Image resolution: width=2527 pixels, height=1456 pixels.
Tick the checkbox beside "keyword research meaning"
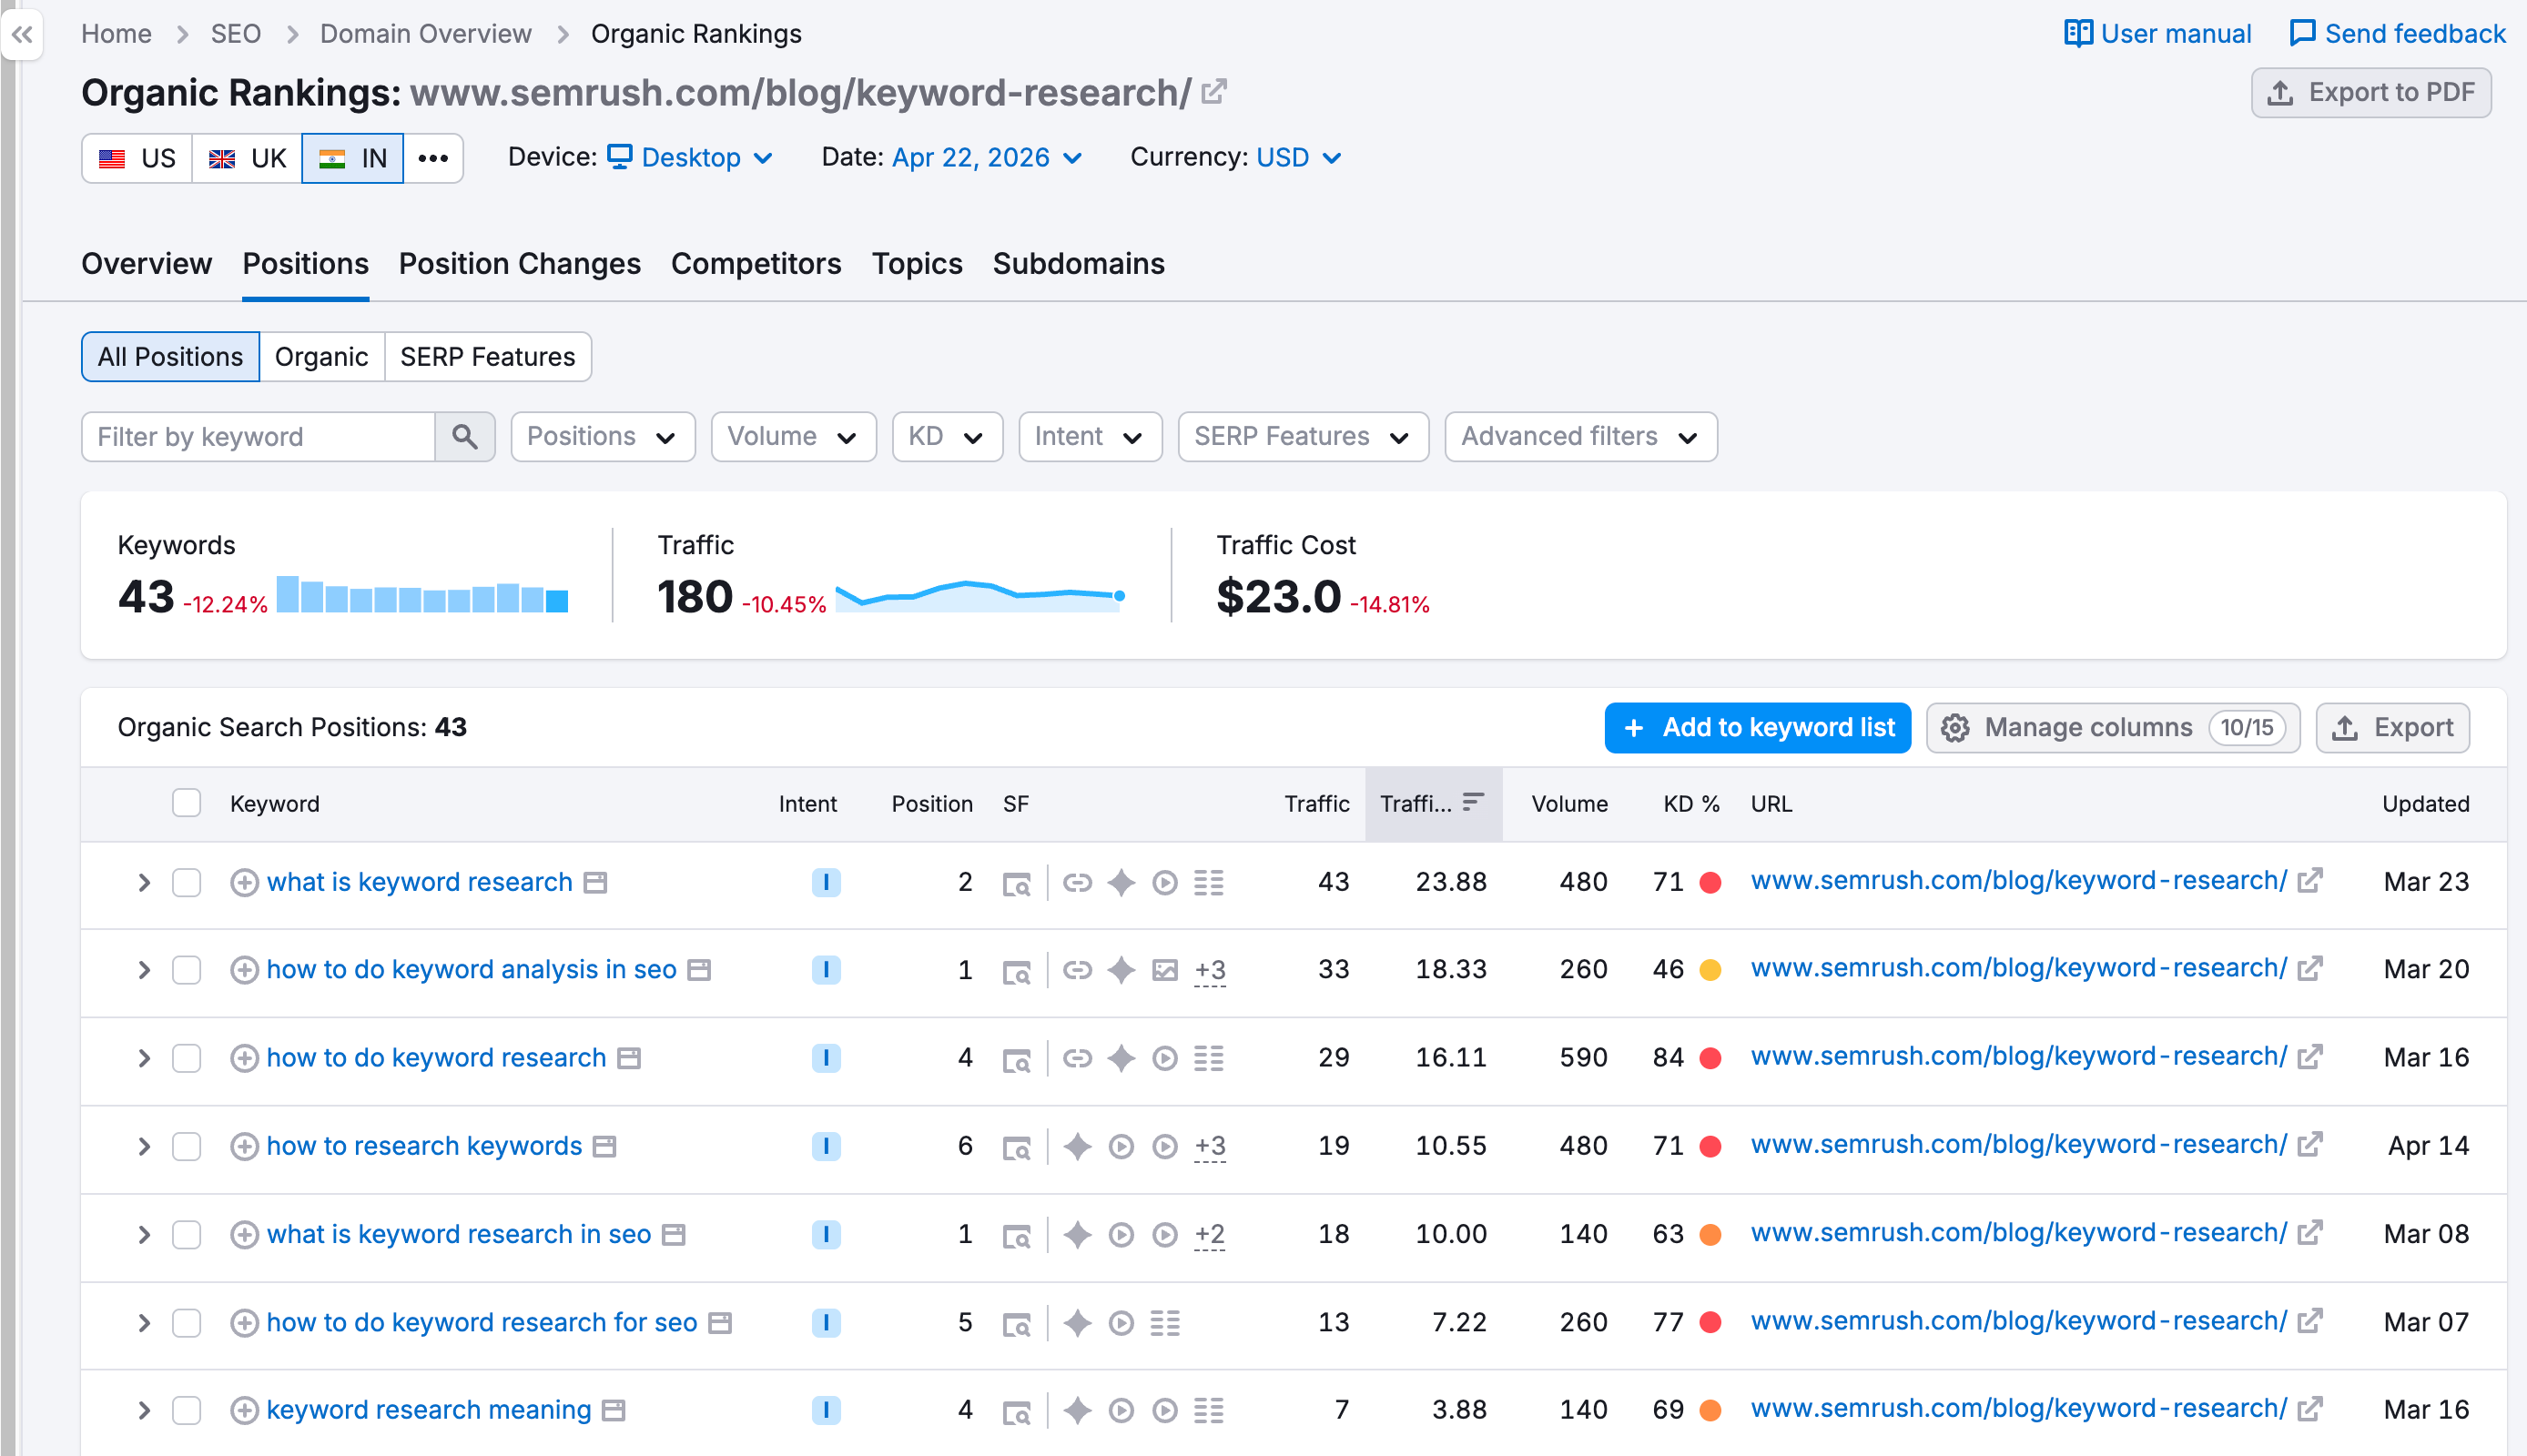pyautogui.click(x=186, y=1409)
